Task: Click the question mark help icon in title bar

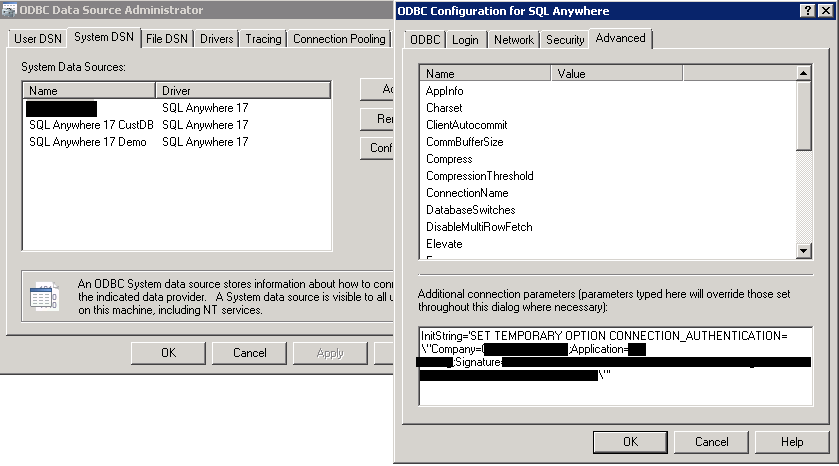Action: (808, 11)
